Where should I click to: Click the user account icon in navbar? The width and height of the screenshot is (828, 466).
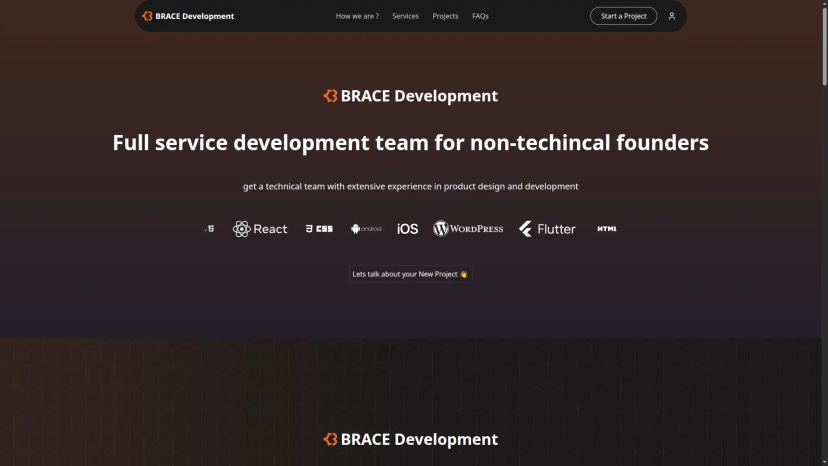click(672, 16)
